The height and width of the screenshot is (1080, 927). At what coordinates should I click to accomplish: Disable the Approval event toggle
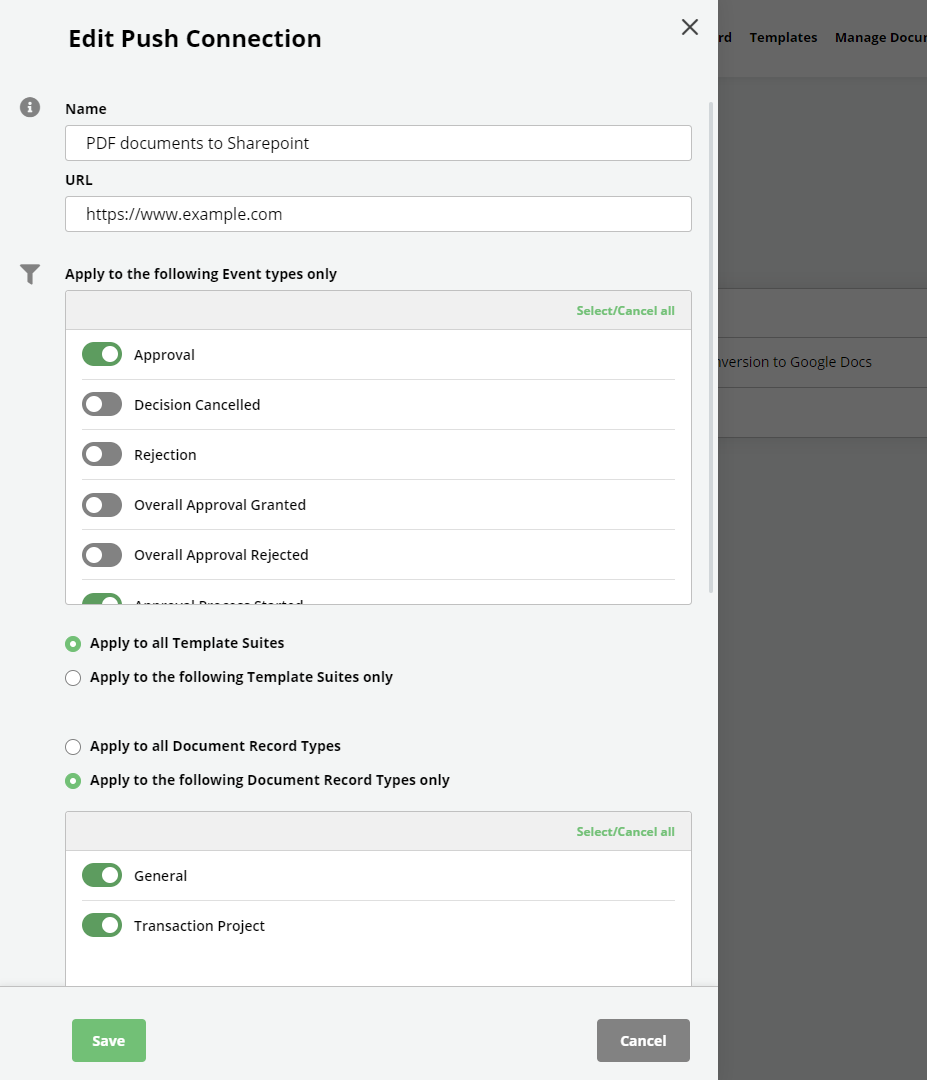102,355
